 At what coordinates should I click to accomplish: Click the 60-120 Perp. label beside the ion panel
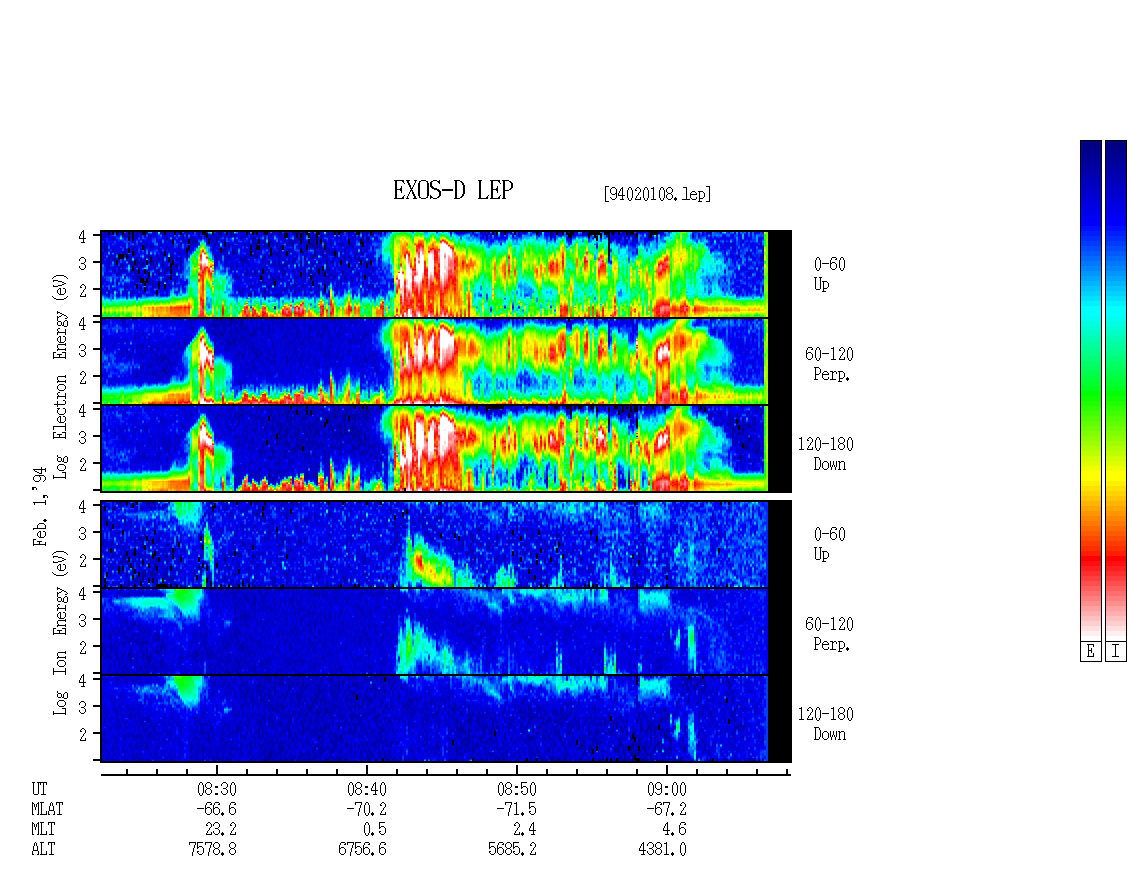829,634
